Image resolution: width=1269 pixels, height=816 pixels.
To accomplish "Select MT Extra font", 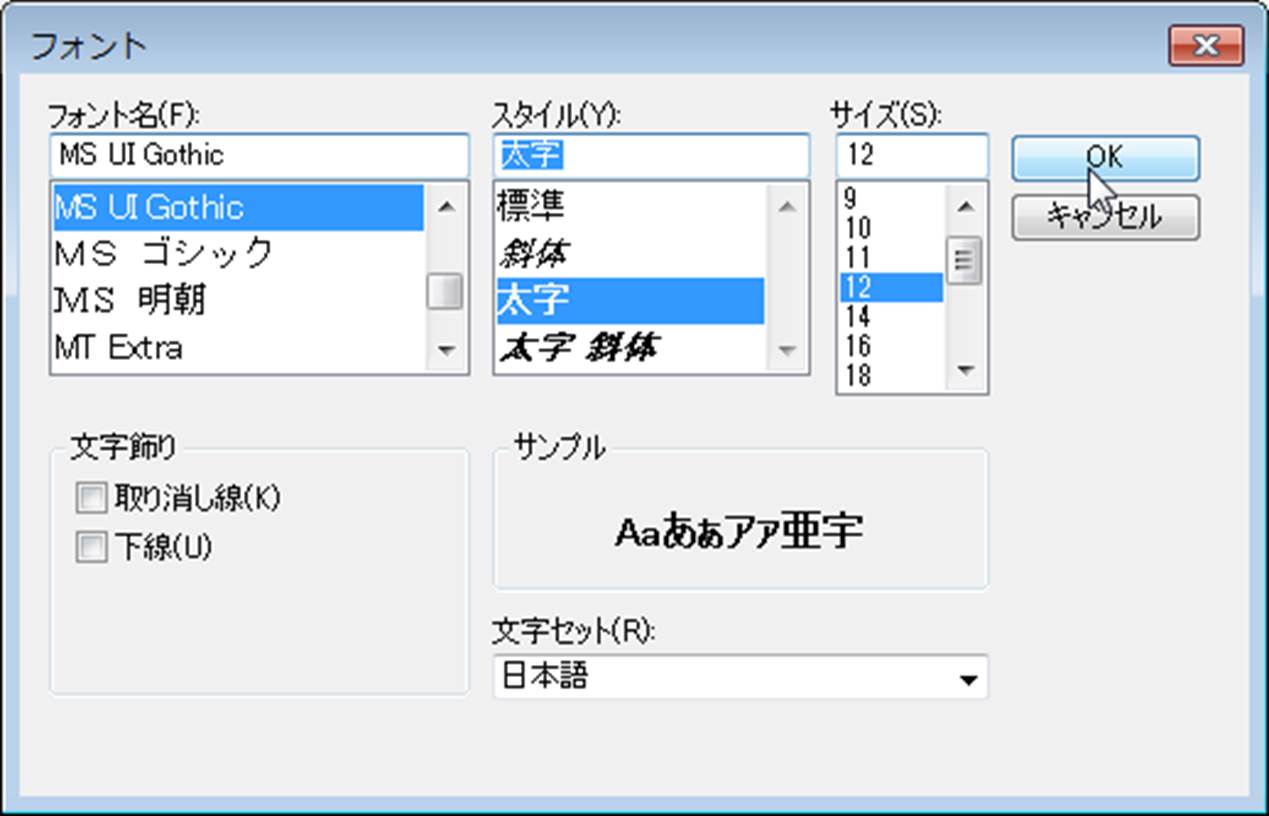I will point(119,348).
